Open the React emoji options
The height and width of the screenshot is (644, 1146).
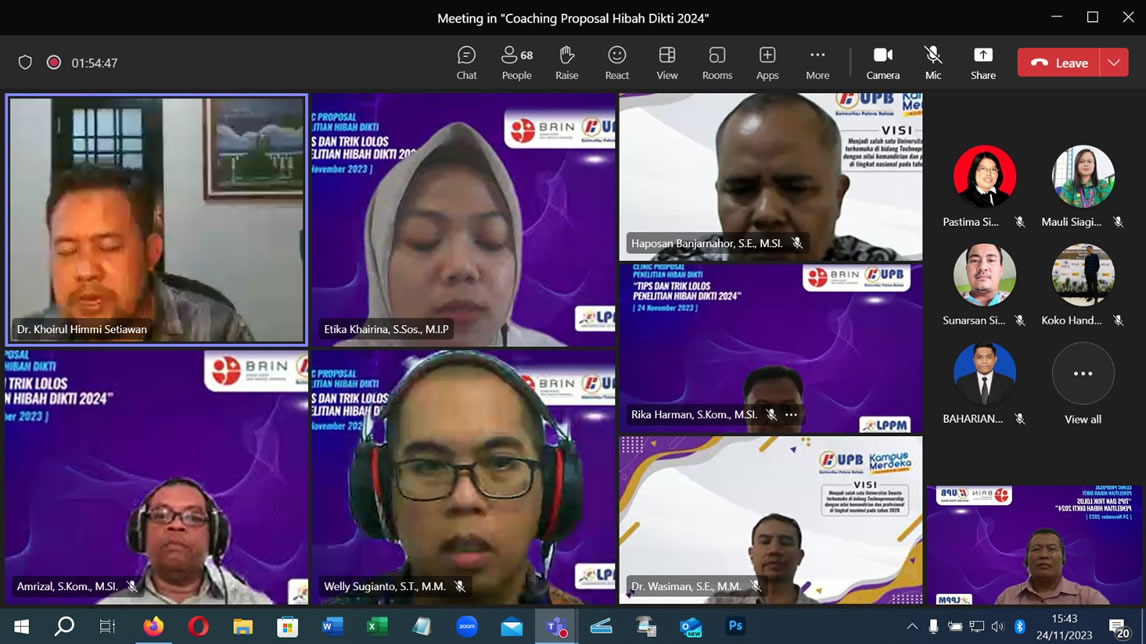(x=617, y=62)
